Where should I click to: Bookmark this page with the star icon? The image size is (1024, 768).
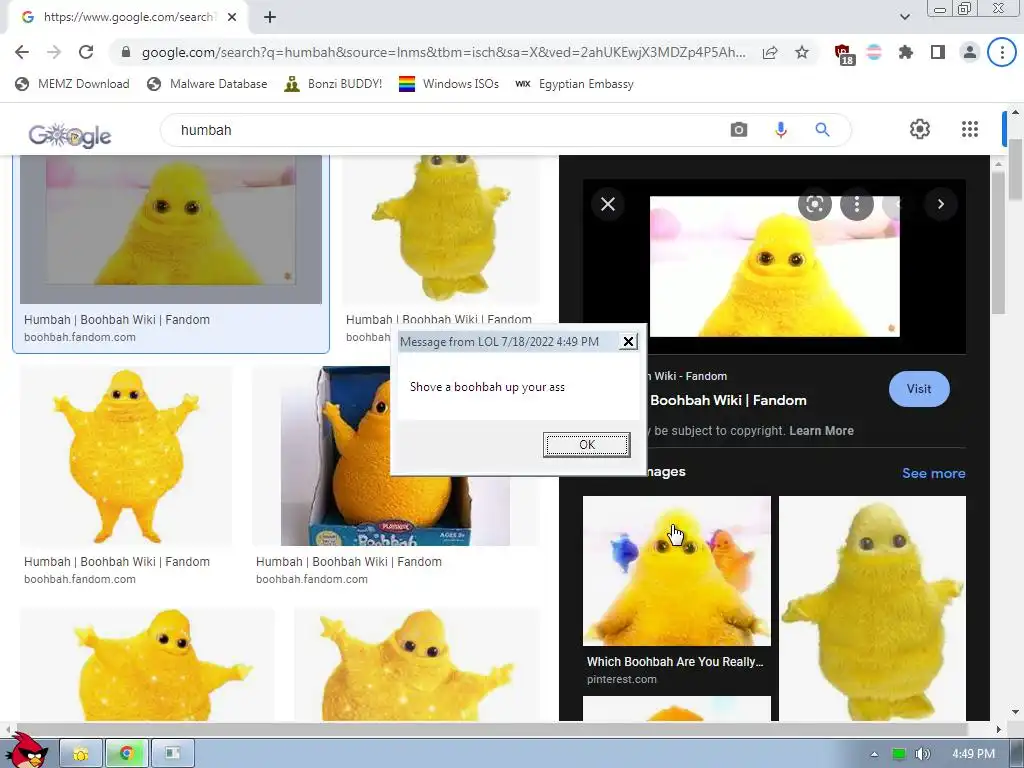coord(802,52)
